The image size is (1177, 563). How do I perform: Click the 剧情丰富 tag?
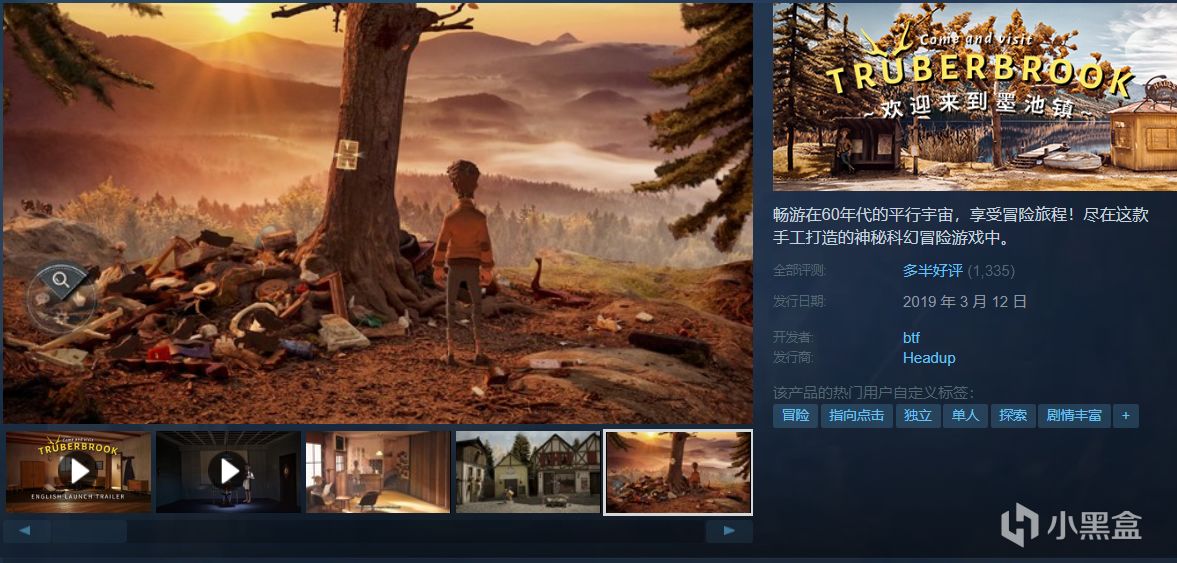(x=1074, y=416)
